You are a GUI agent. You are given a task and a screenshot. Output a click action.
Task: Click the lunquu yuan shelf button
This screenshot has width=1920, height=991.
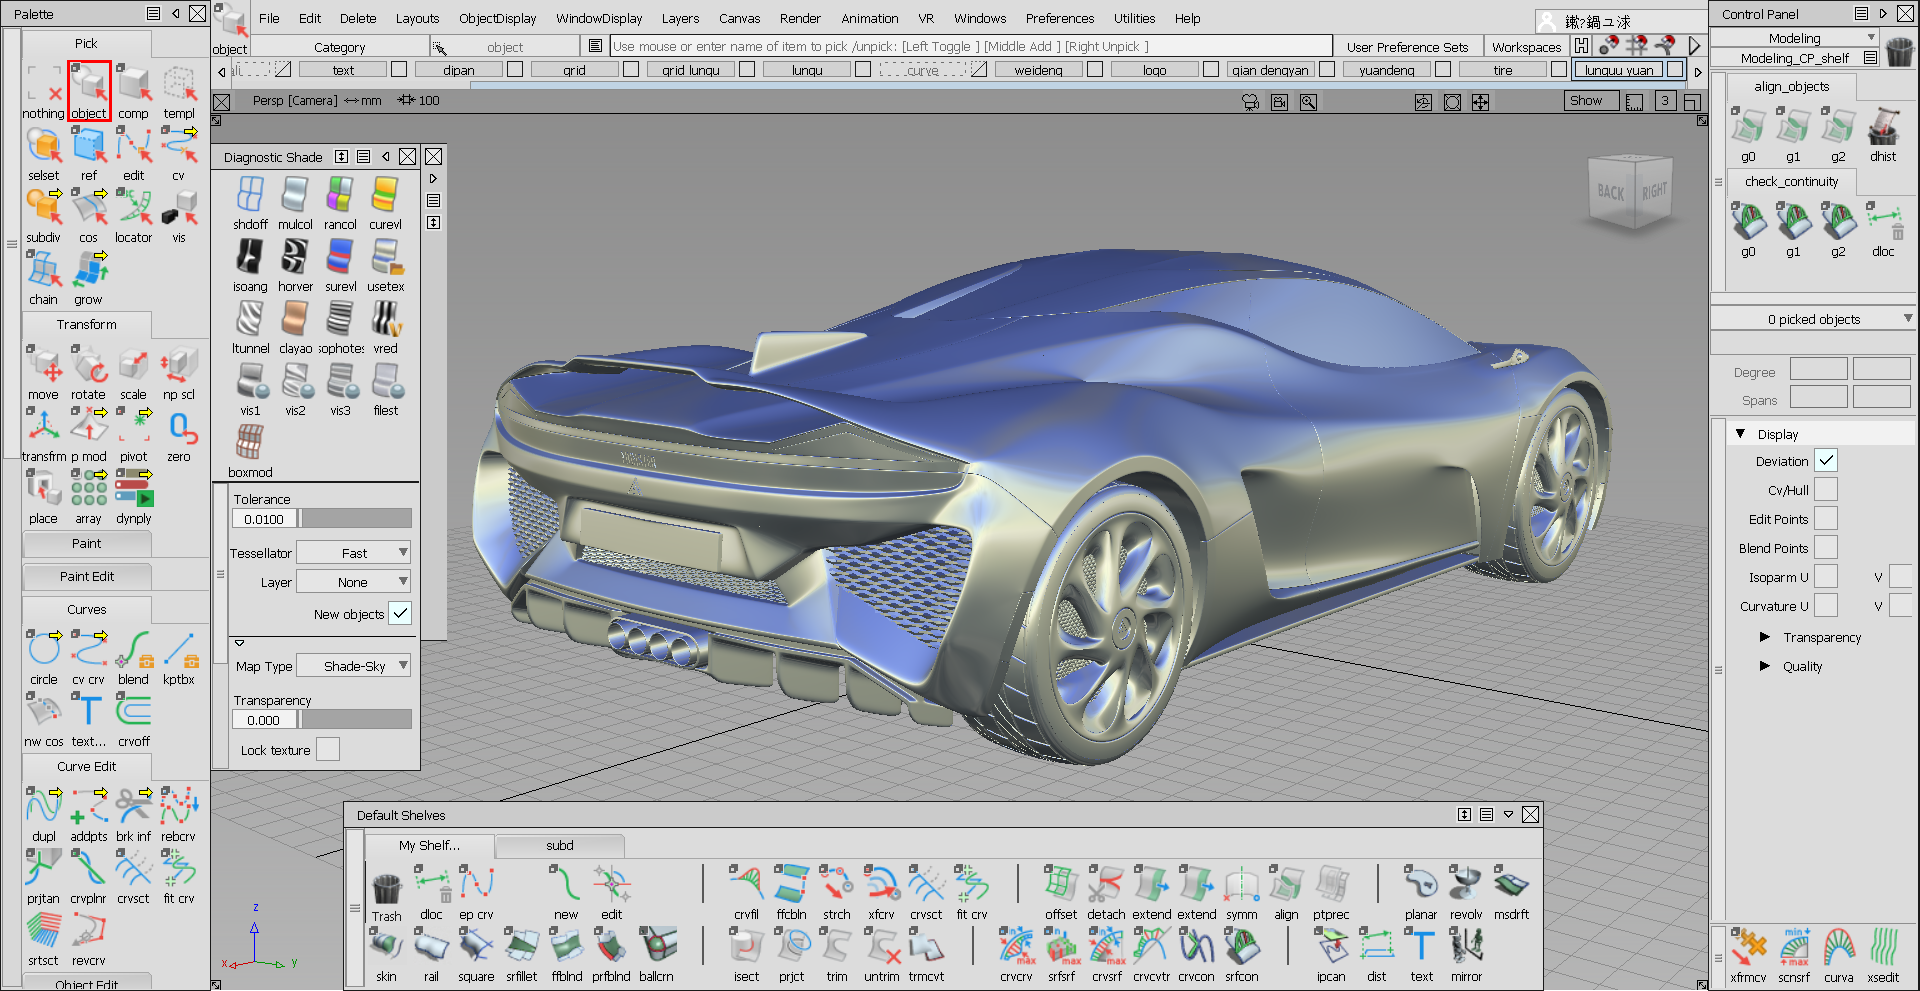pos(1617,69)
